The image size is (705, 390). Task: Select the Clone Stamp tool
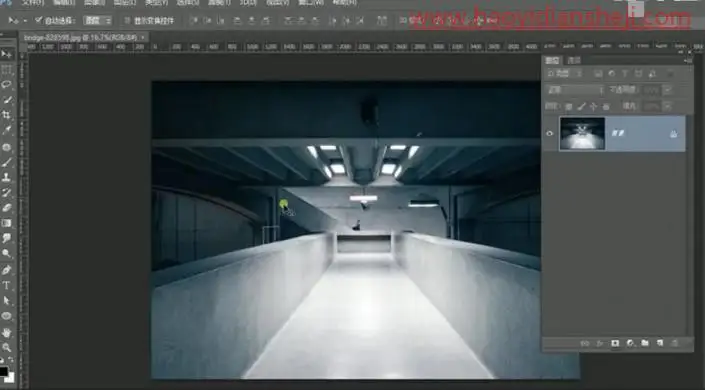pos(6,177)
